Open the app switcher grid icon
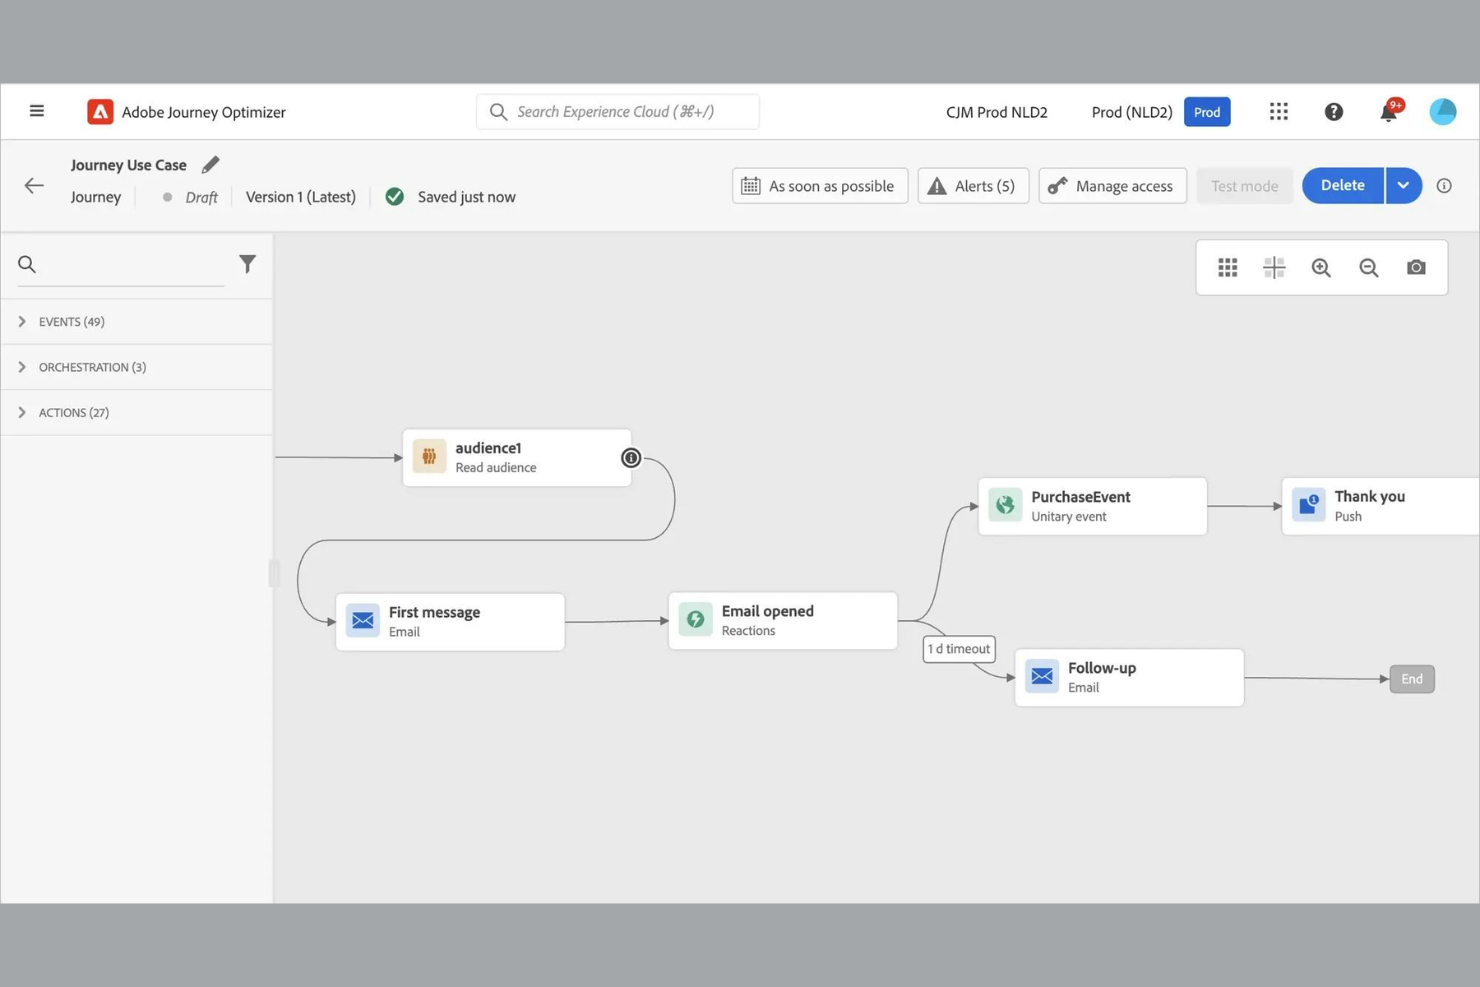 click(x=1278, y=111)
